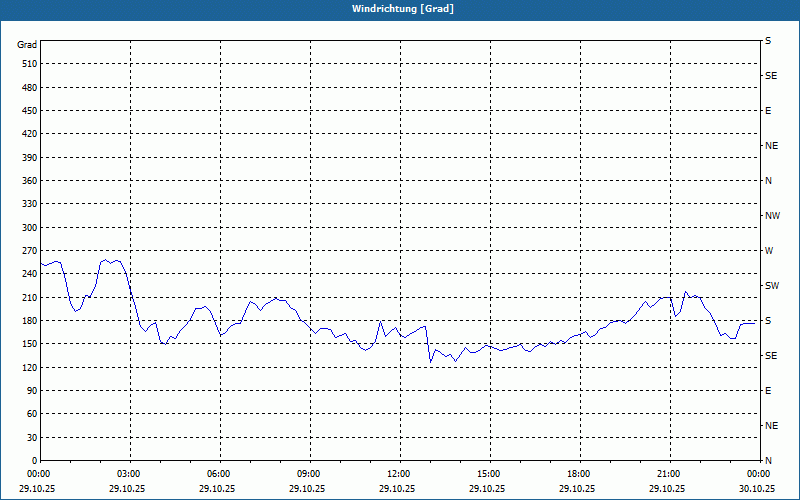
Task: Click the 510 value on the y-axis
Action: [x=27, y=64]
